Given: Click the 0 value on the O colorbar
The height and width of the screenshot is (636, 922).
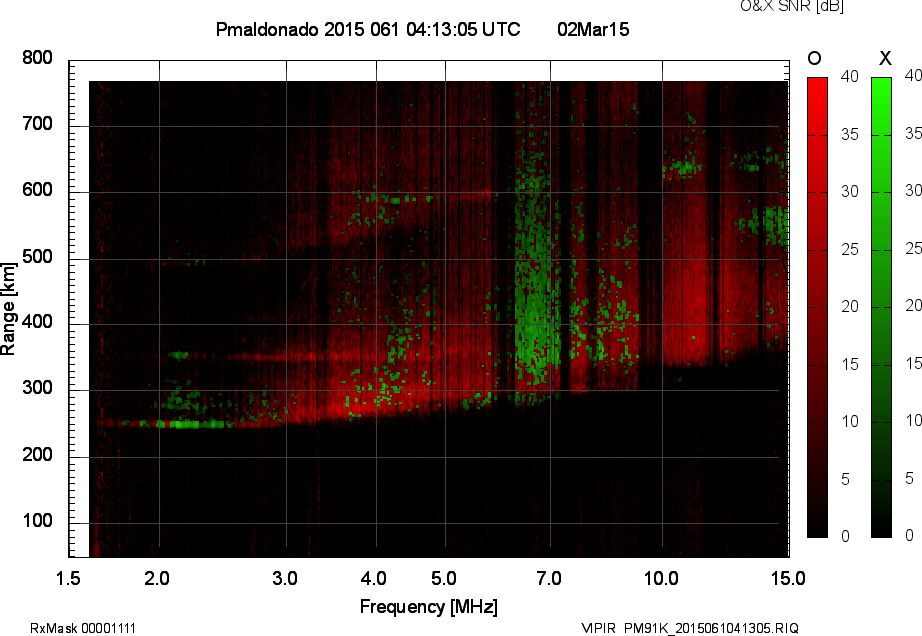Looking at the screenshot, I should pos(846,536).
